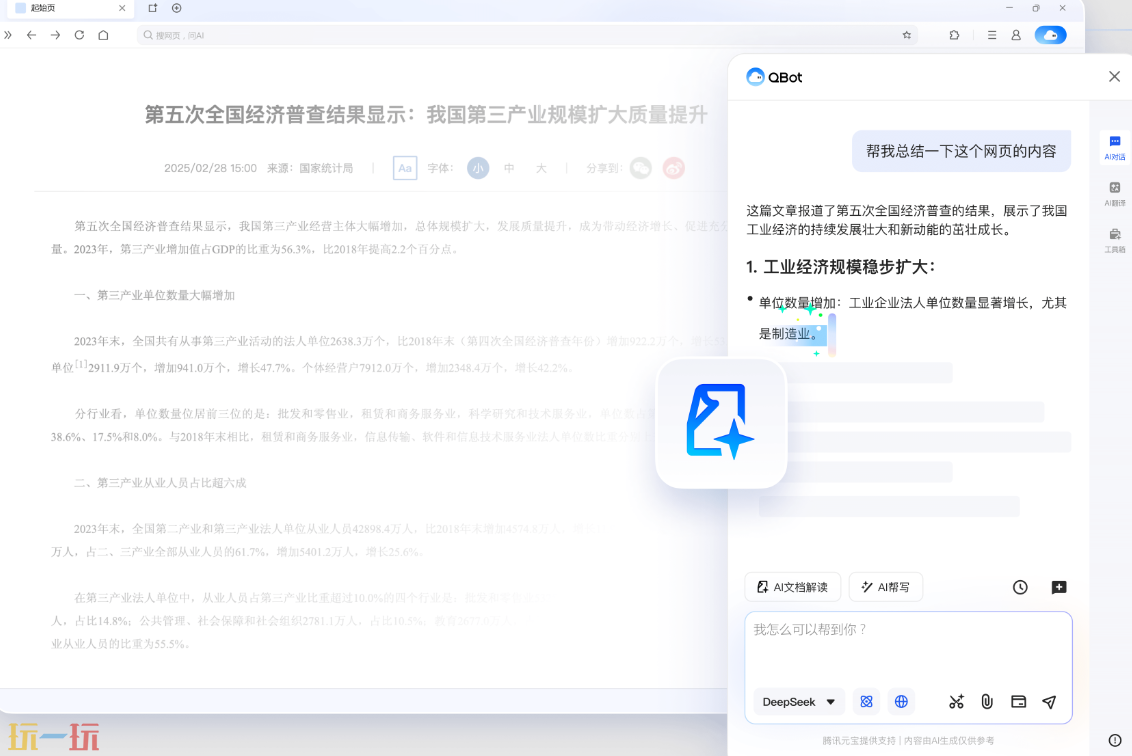
Task: Click the paperclip attachment icon
Action: [x=987, y=702]
